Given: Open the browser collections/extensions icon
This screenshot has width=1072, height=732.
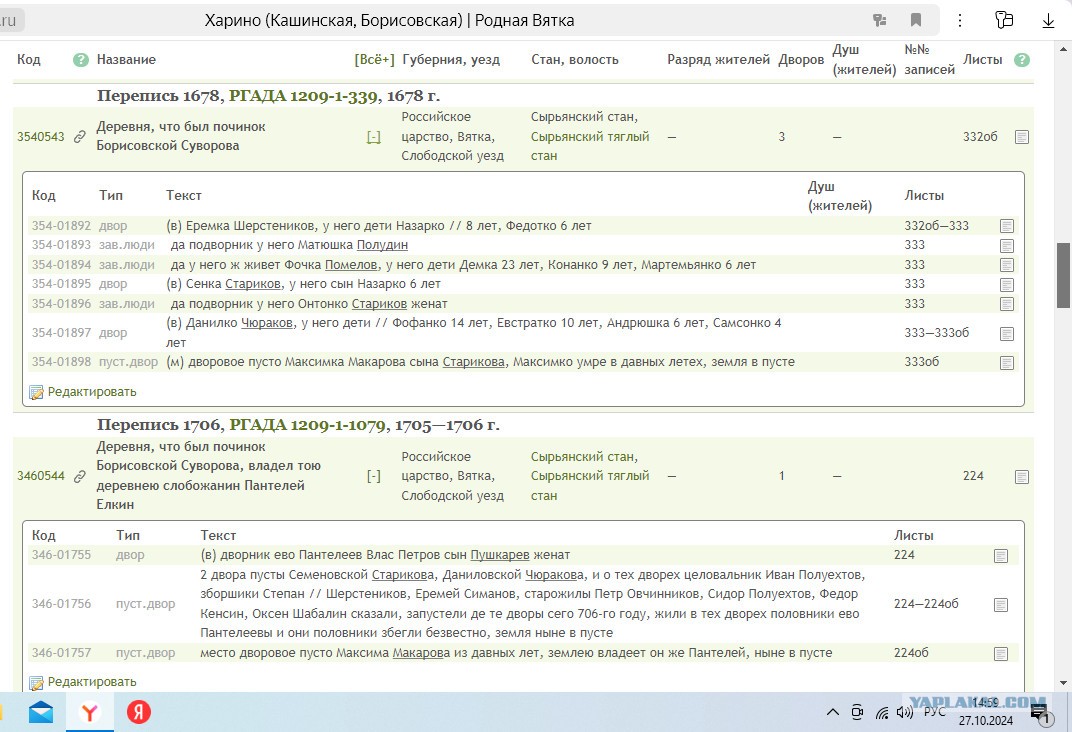Looking at the screenshot, I should 1004,21.
